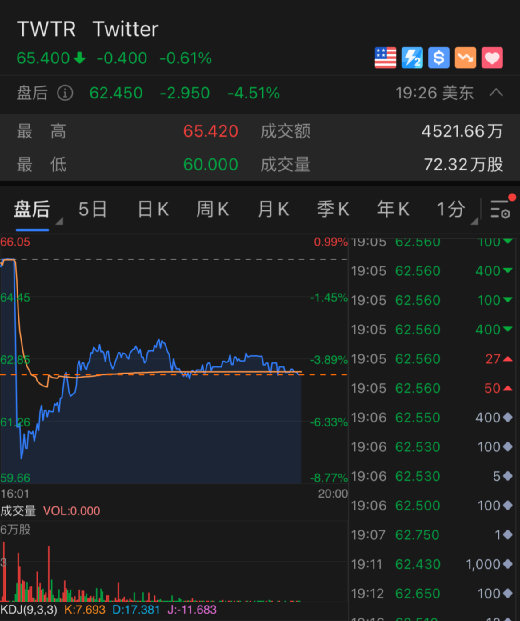Collapse the after-hours details chevron
Screen dimensions: 520x621
click(x=496, y=93)
